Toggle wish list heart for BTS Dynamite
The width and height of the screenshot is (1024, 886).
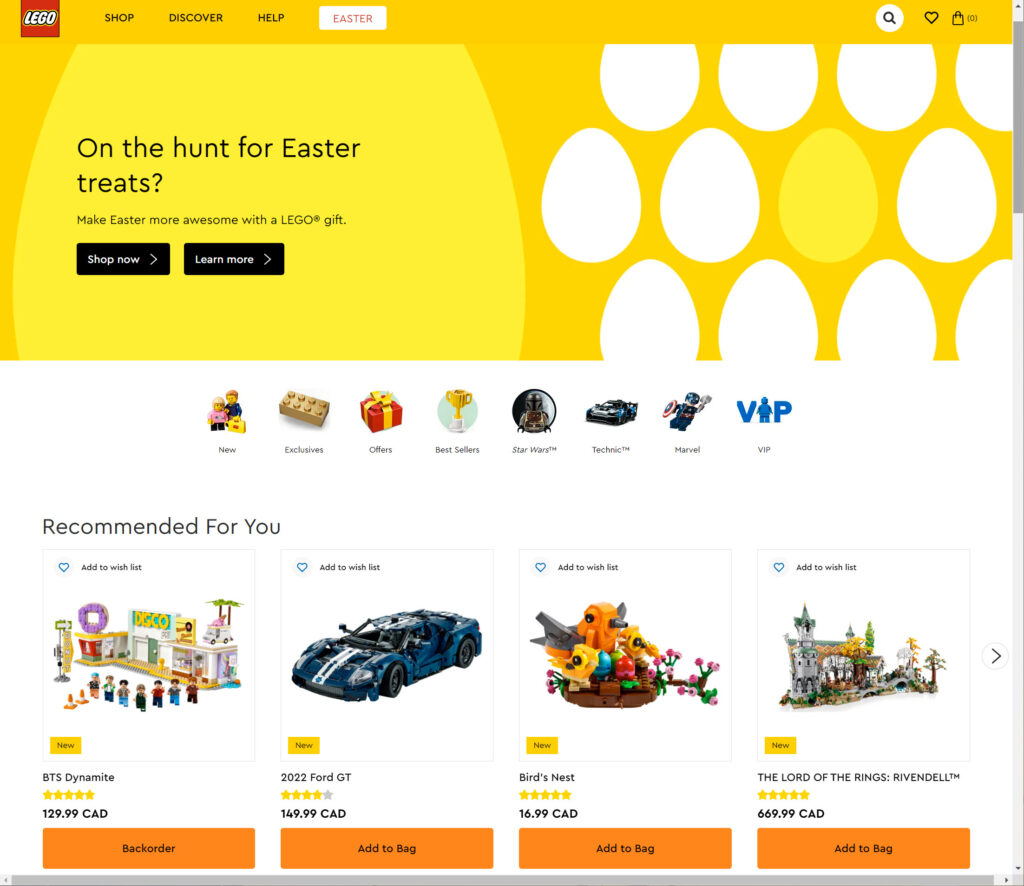point(63,567)
